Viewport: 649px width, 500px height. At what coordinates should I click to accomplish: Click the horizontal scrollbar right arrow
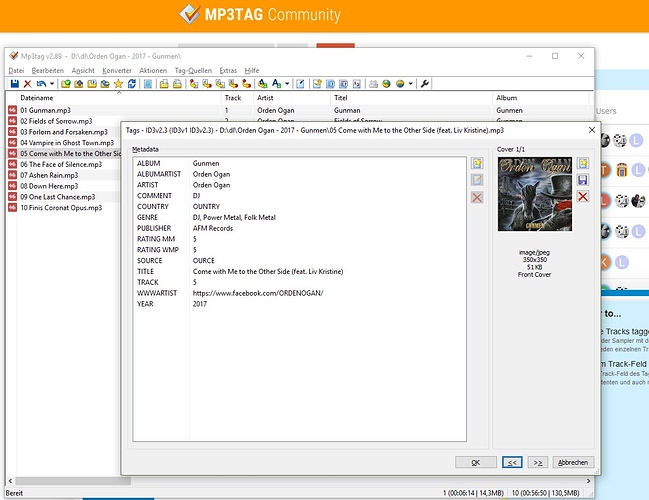click(588, 481)
